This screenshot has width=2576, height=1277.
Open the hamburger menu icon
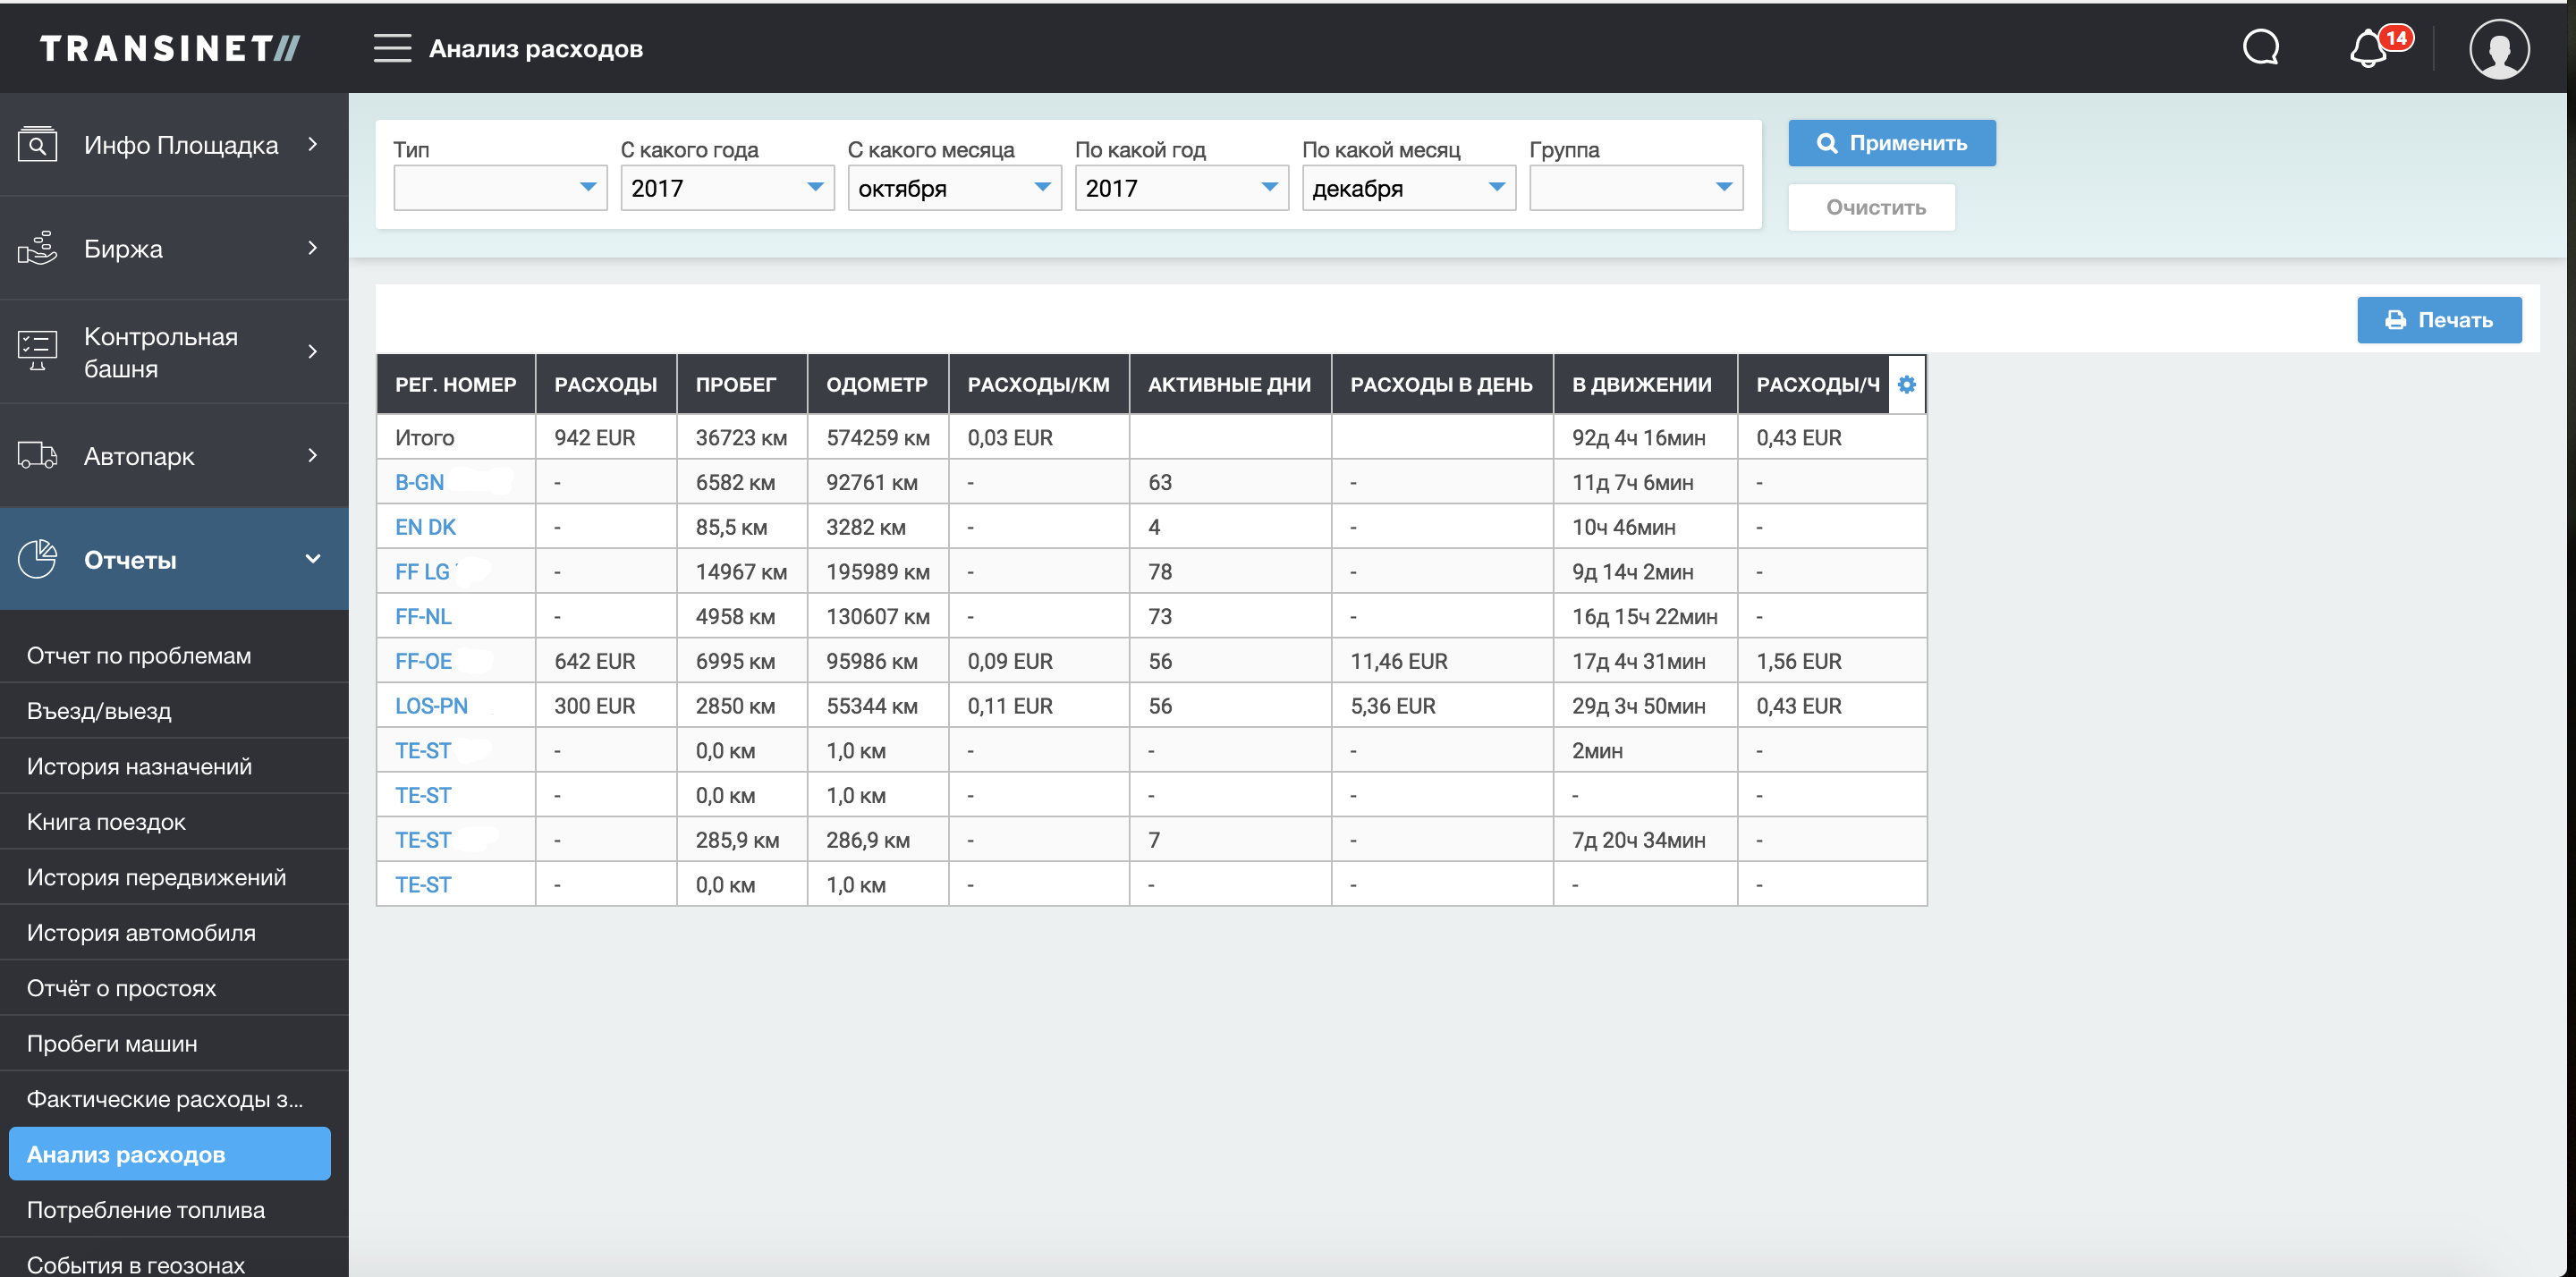tap(392, 48)
